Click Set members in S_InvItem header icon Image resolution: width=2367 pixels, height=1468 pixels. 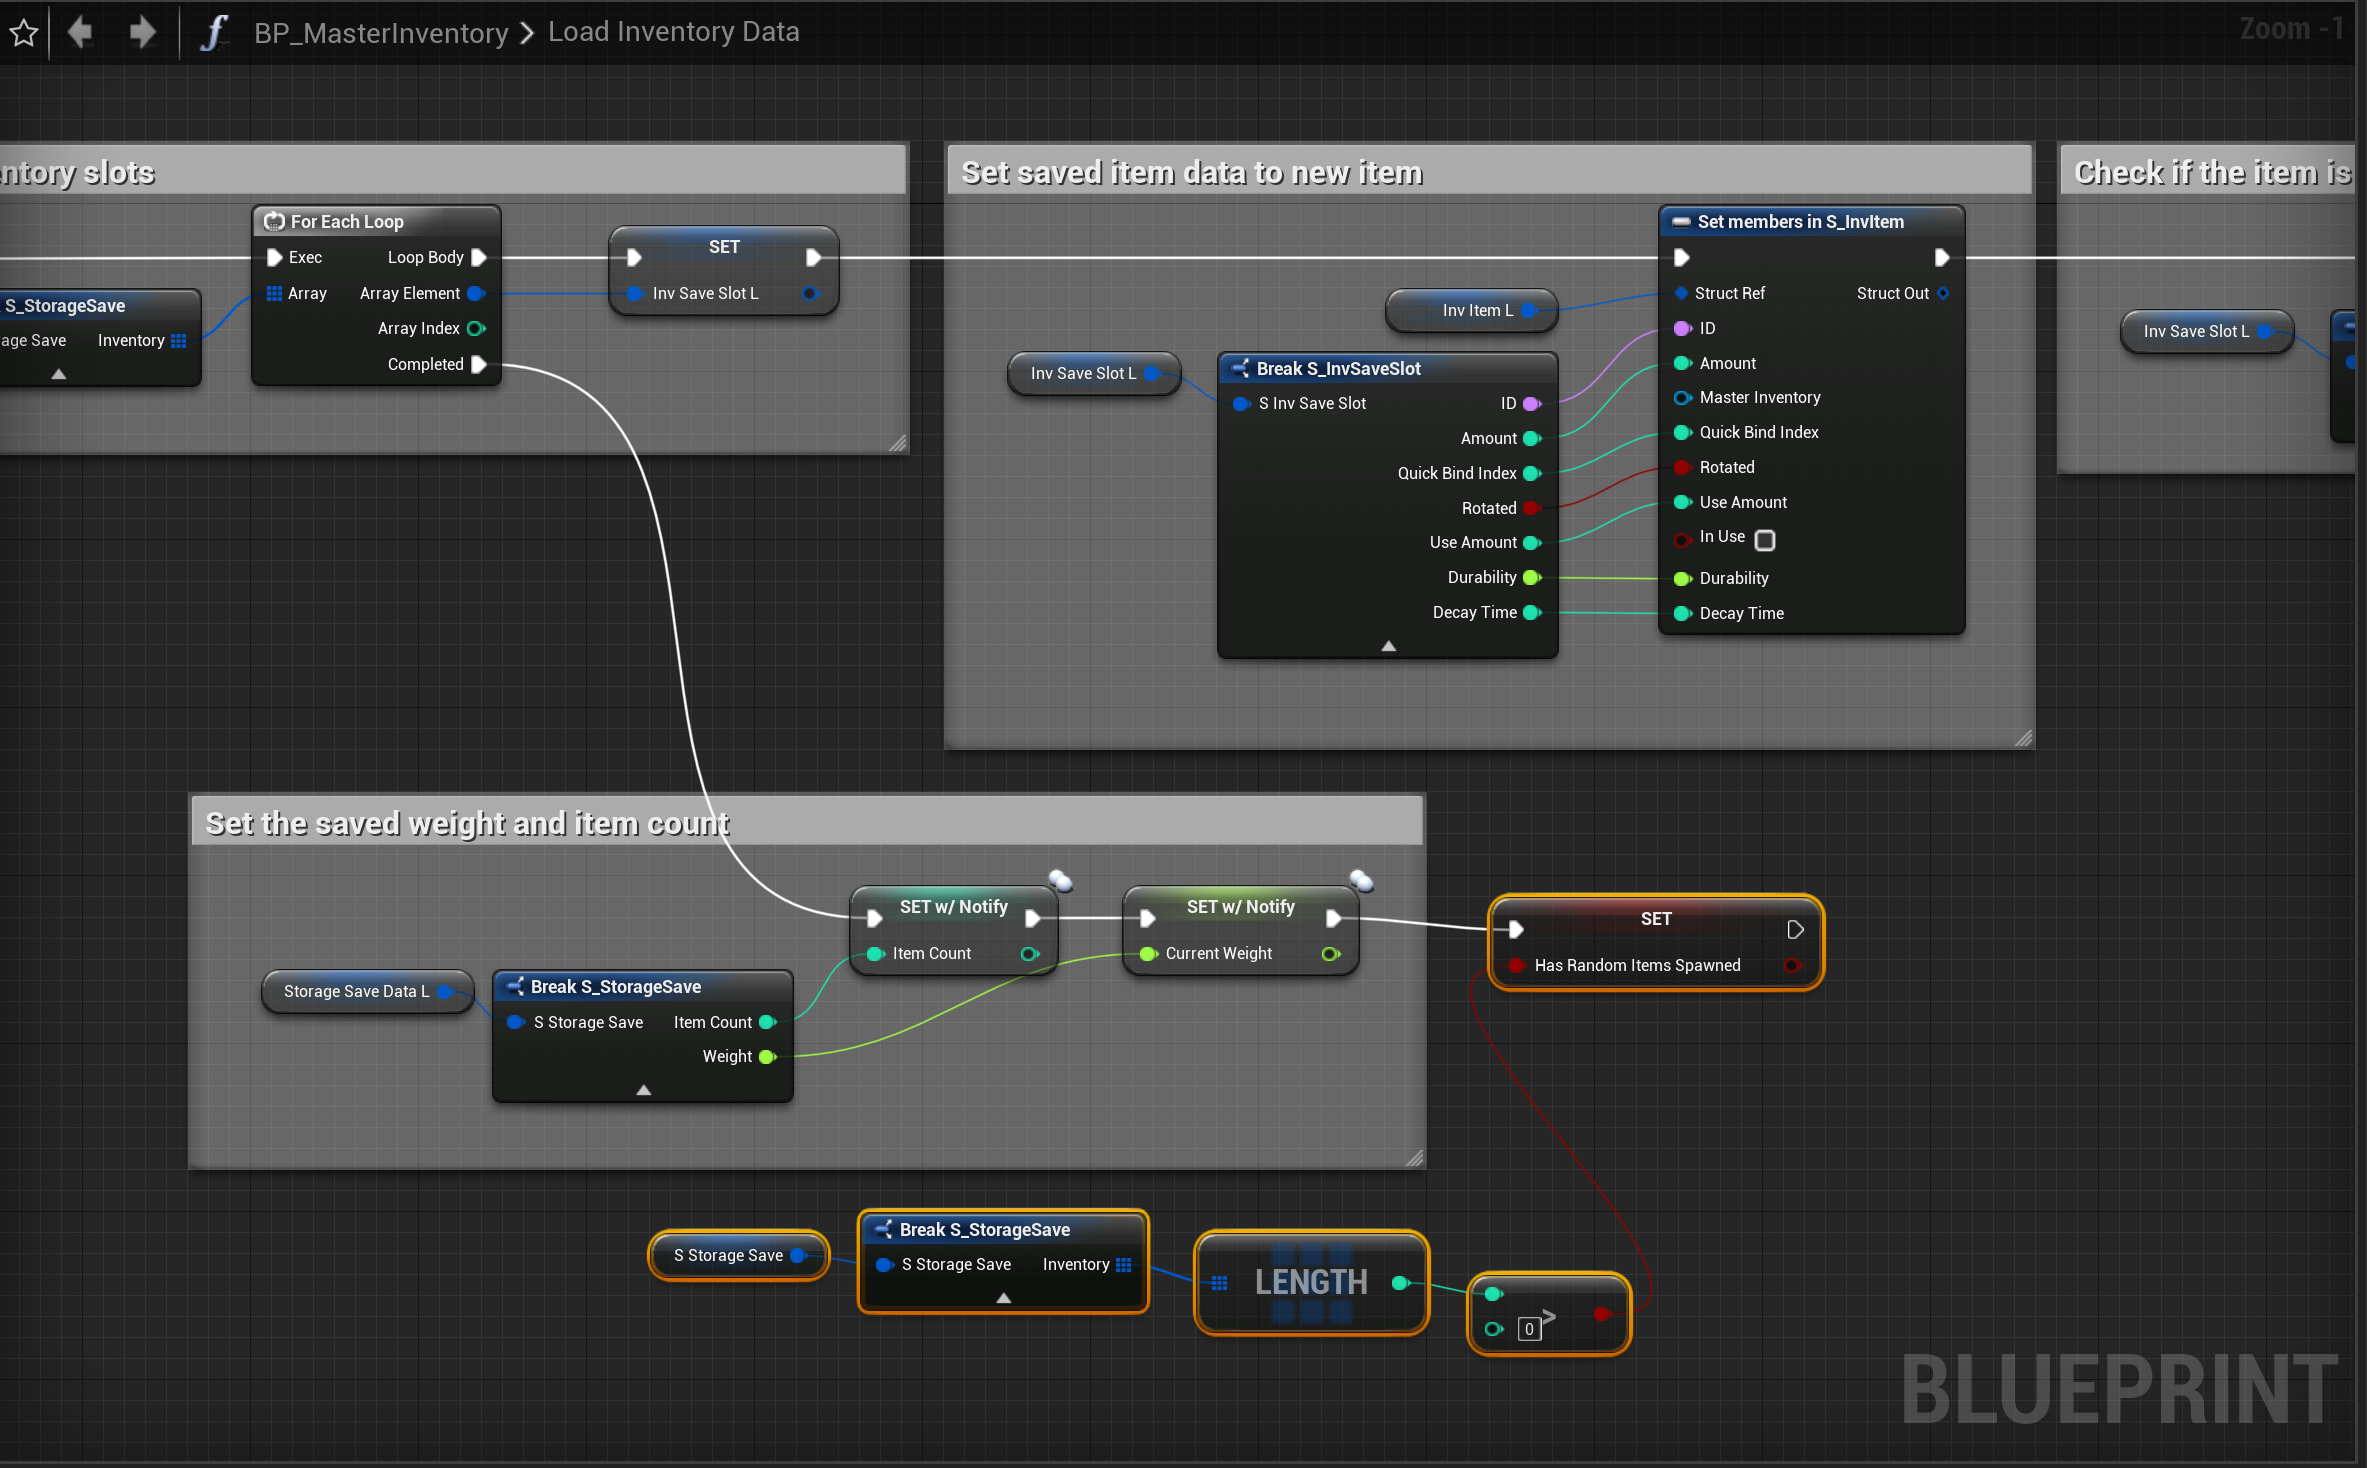point(1681,221)
